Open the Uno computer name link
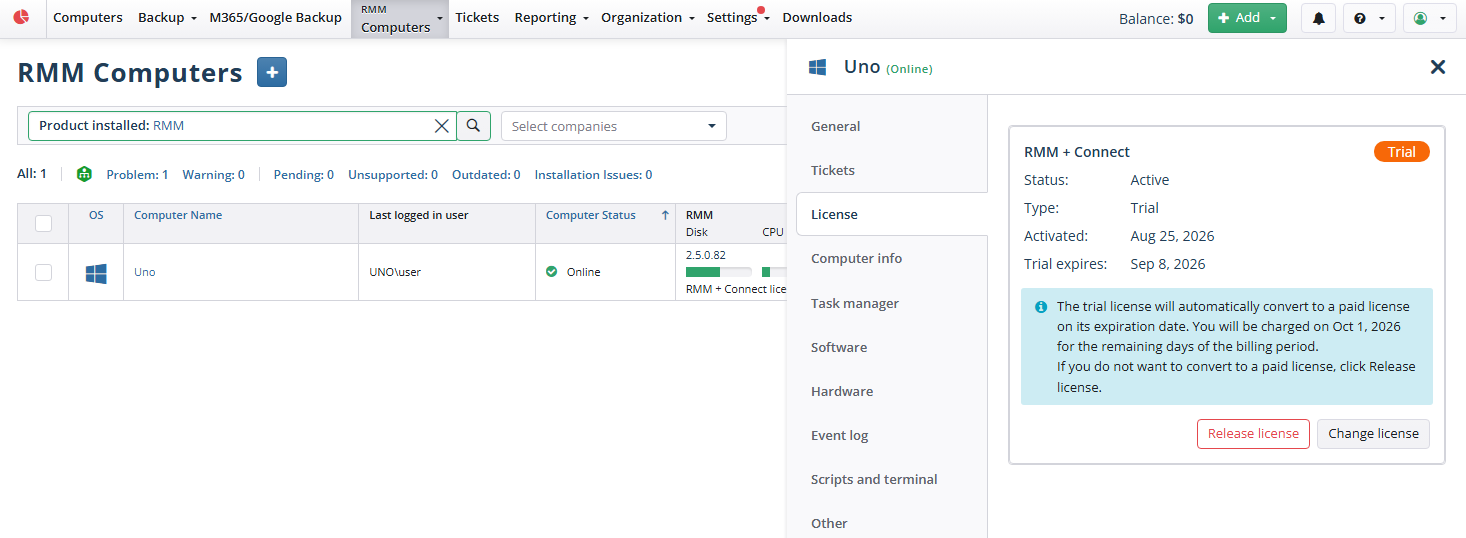 (145, 272)
